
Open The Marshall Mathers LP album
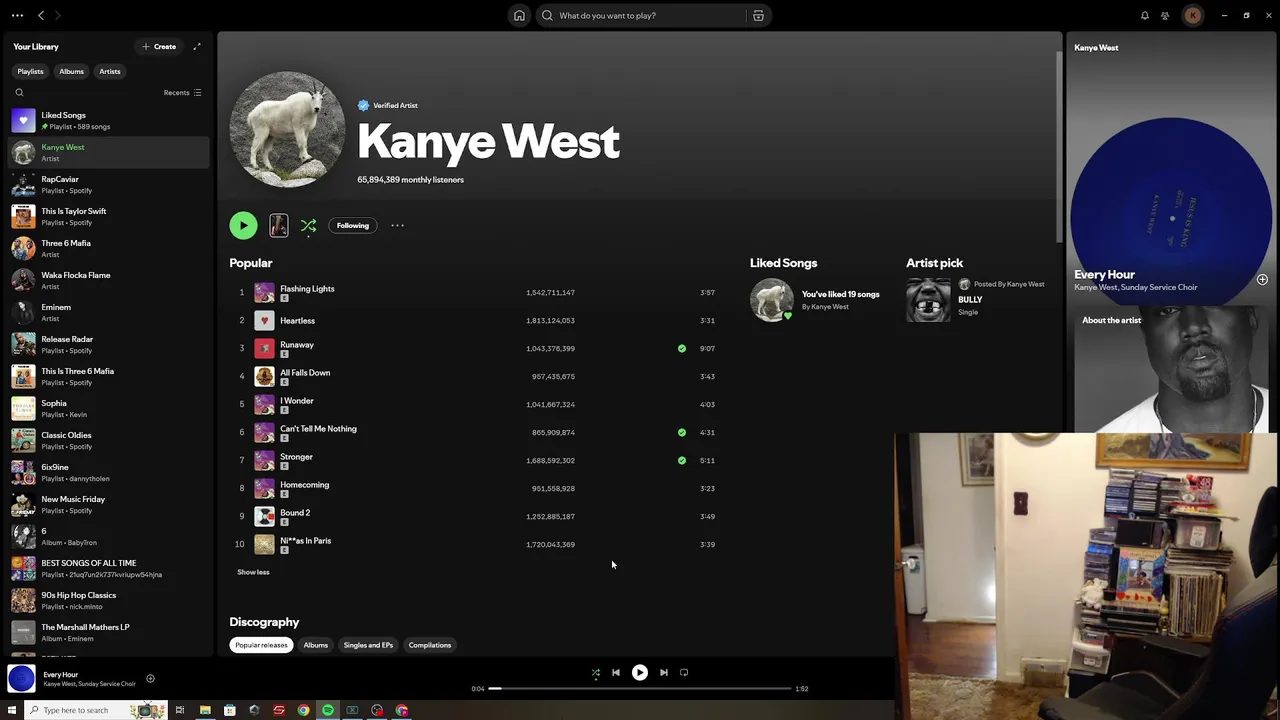coord(109,632)
